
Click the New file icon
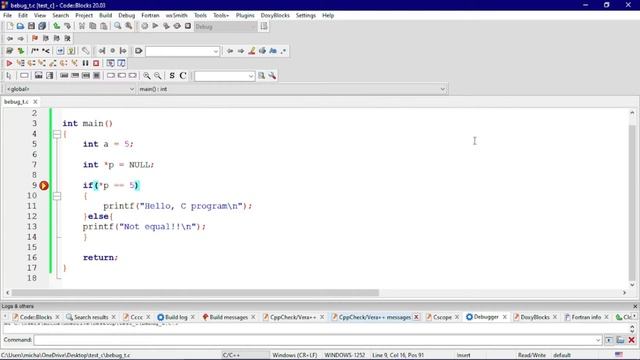(10, 26)
